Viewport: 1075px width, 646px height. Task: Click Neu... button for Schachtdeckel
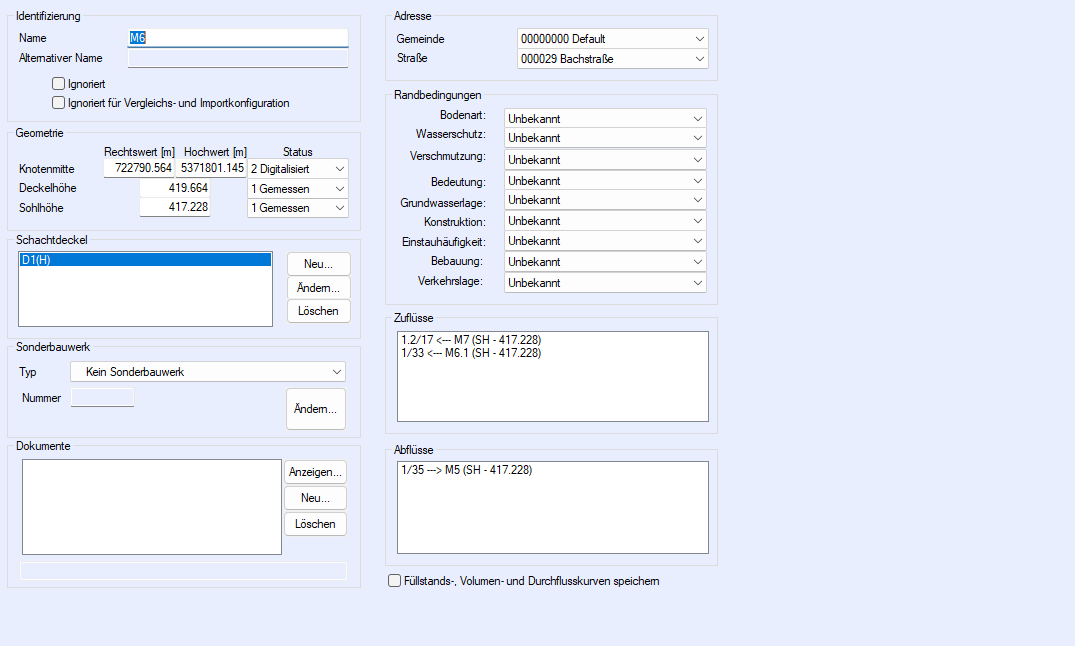(x=318, y=264)
